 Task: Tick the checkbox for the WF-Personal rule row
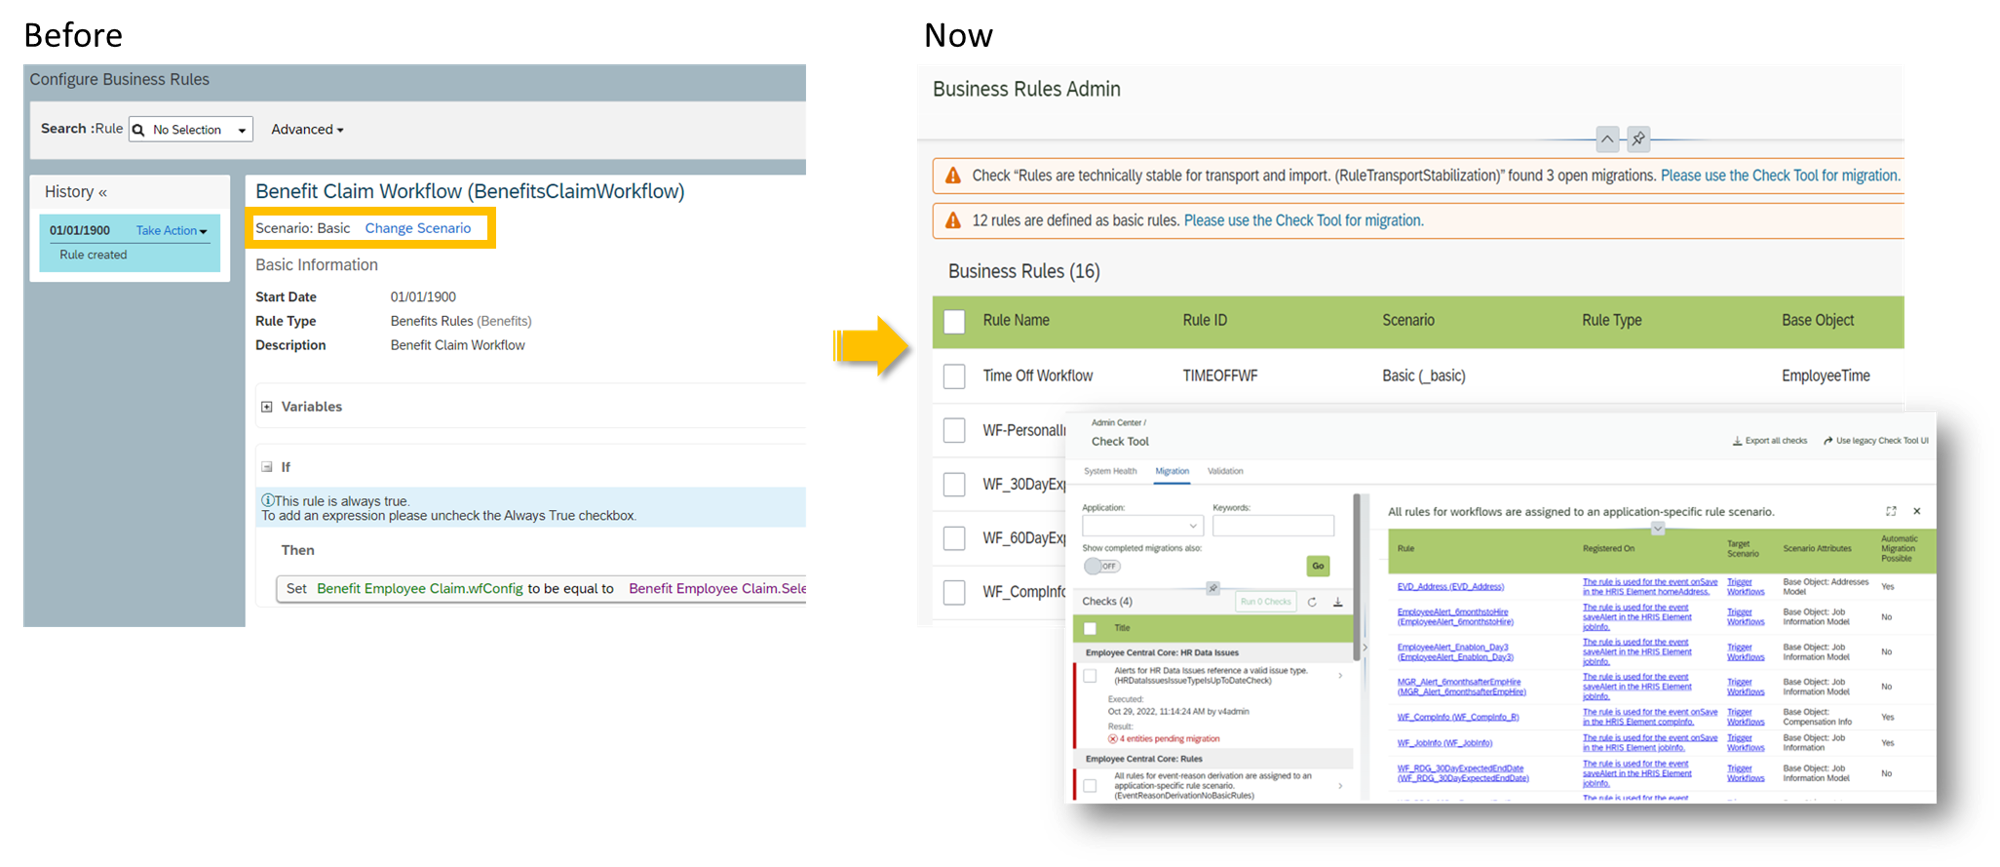[955, 430]
